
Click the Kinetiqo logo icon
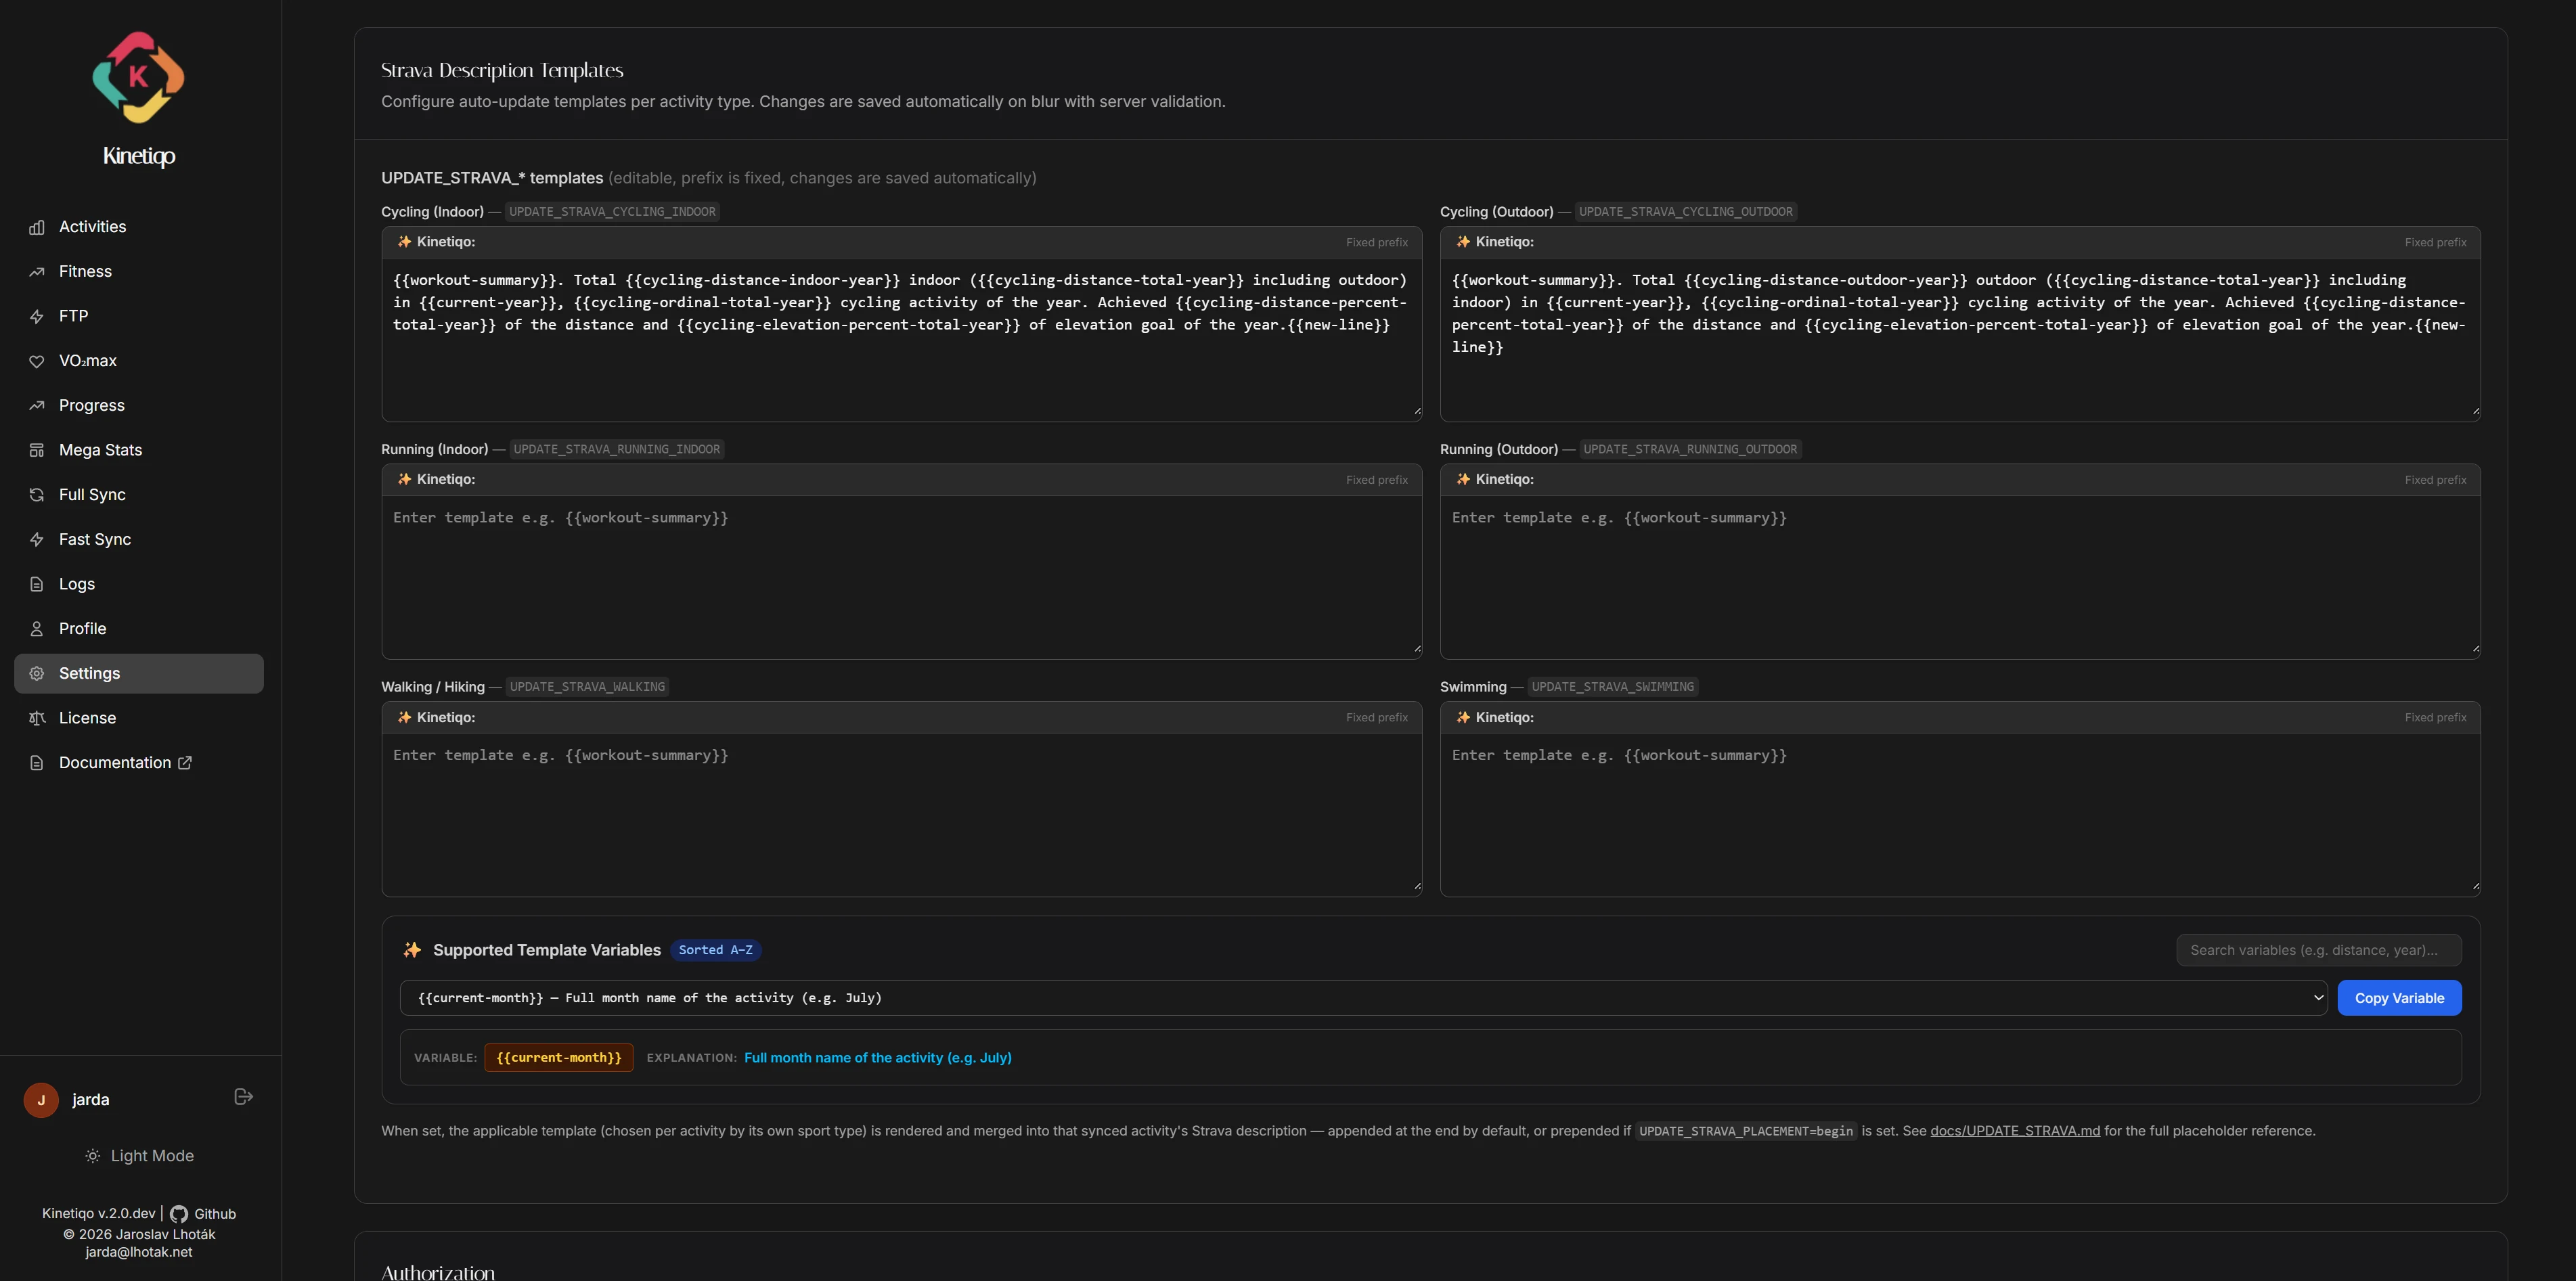(139, 77)
